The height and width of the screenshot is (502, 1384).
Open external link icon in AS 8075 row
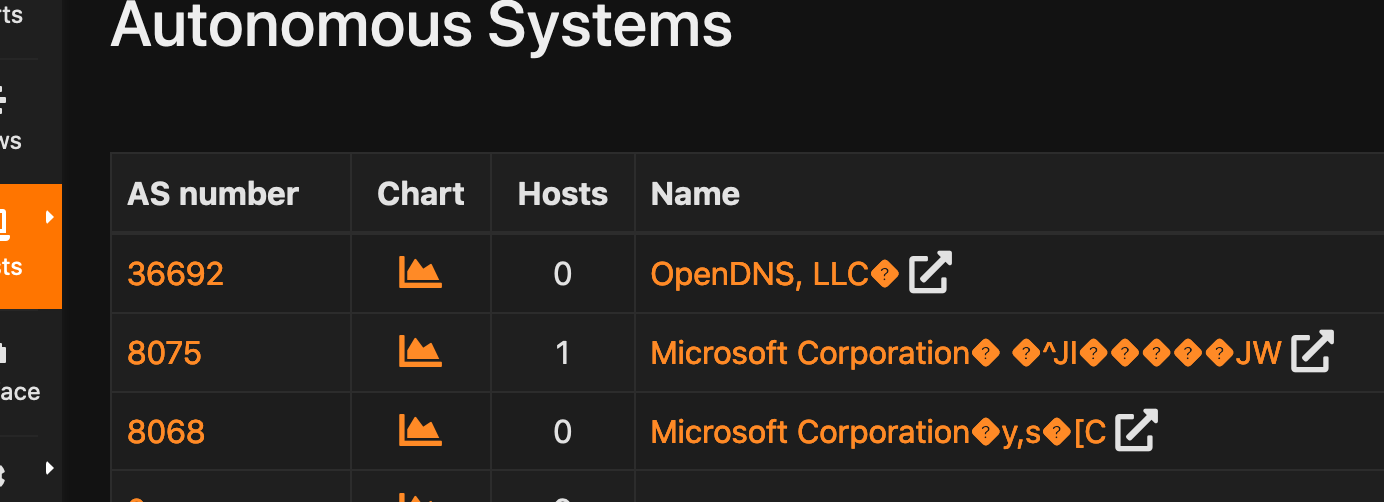pyautogui.click(x=1312, y=352)
